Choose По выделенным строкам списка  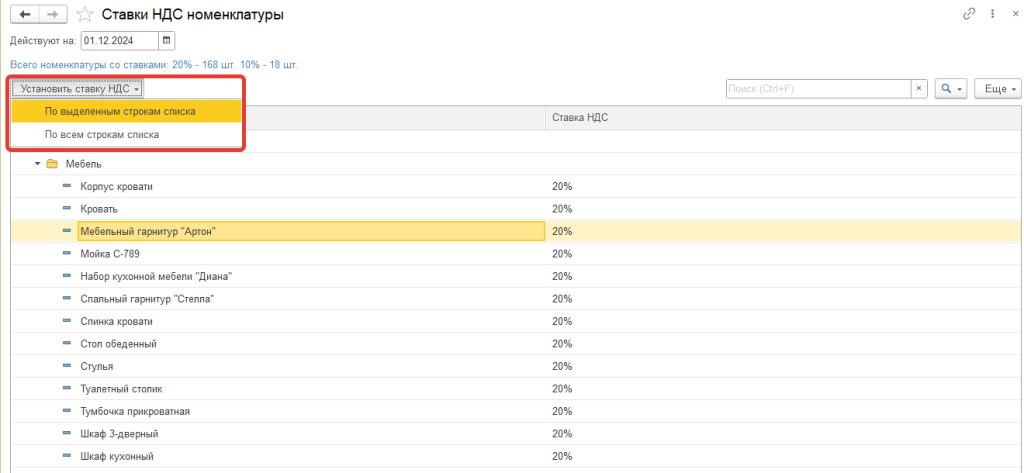120,111
